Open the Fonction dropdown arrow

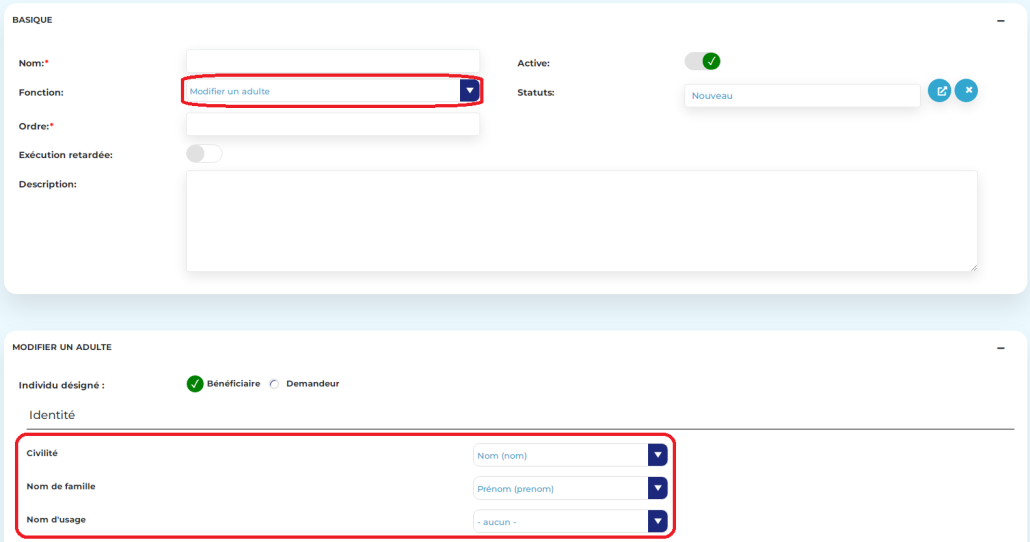click(469, 91)
